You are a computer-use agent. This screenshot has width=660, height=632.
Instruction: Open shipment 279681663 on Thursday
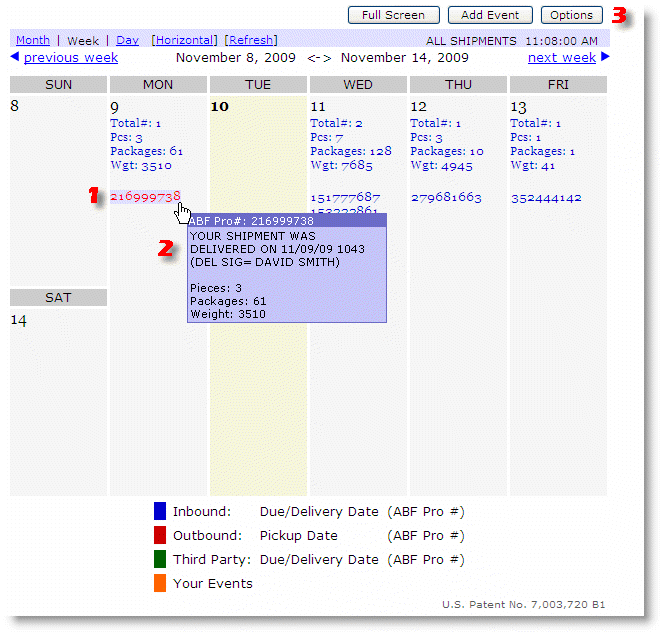[x=446, y=197]
